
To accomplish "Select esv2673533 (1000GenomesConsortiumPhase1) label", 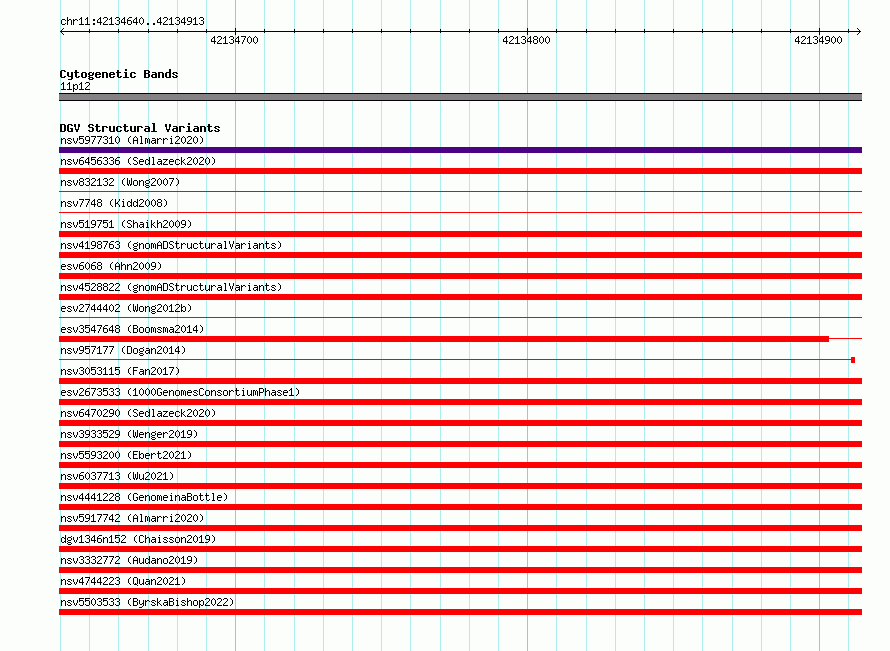I will coord(180,392).
